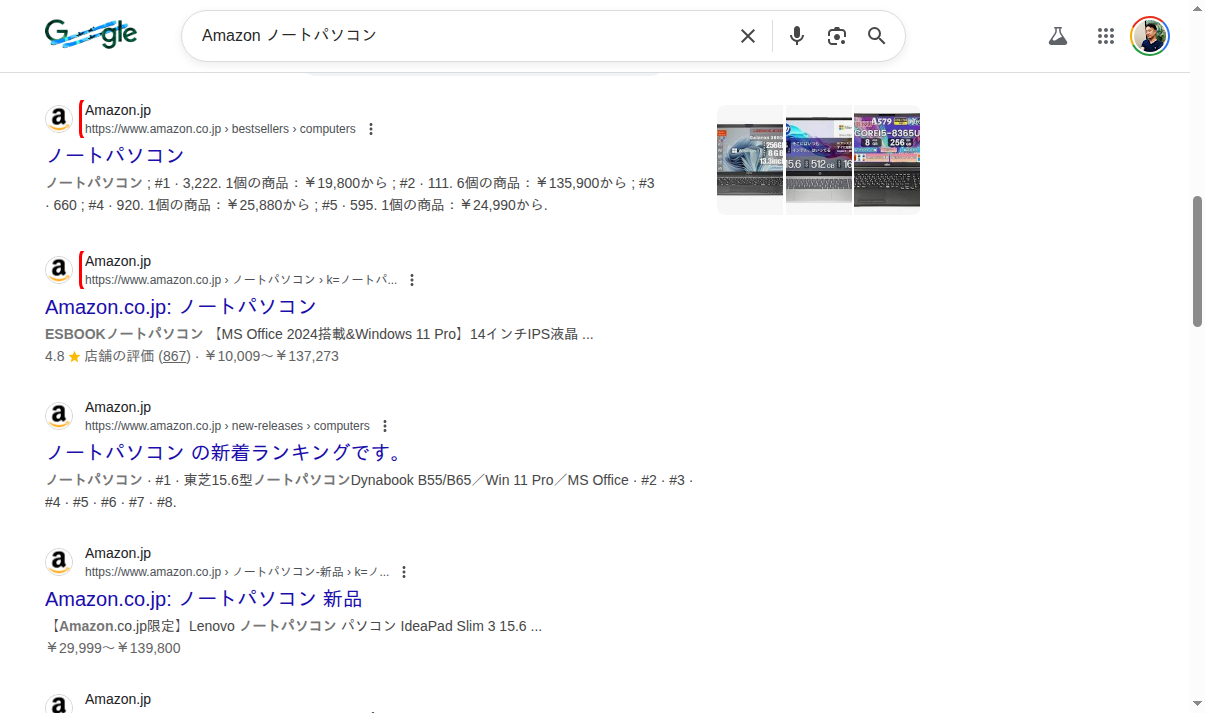Activate voice search with the microphone icon
Screen dimensions: 1205x713
click(796, 35)
